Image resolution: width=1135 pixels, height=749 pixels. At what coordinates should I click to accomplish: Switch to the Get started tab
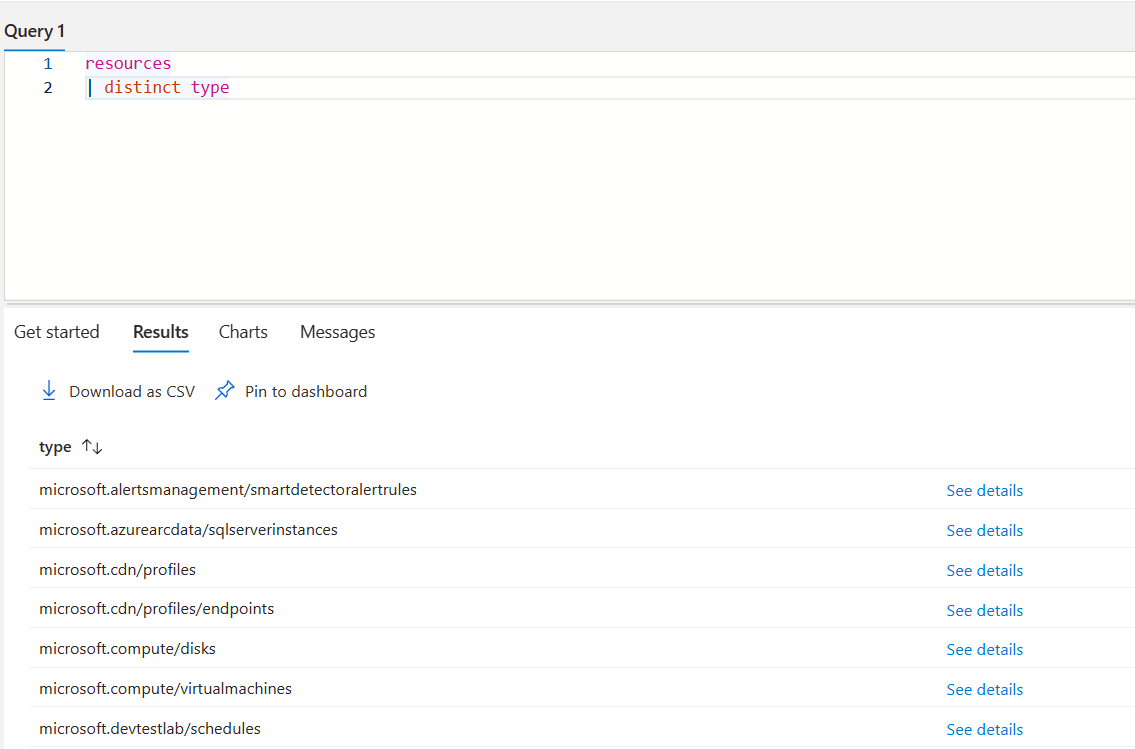[x=56, y=331]
